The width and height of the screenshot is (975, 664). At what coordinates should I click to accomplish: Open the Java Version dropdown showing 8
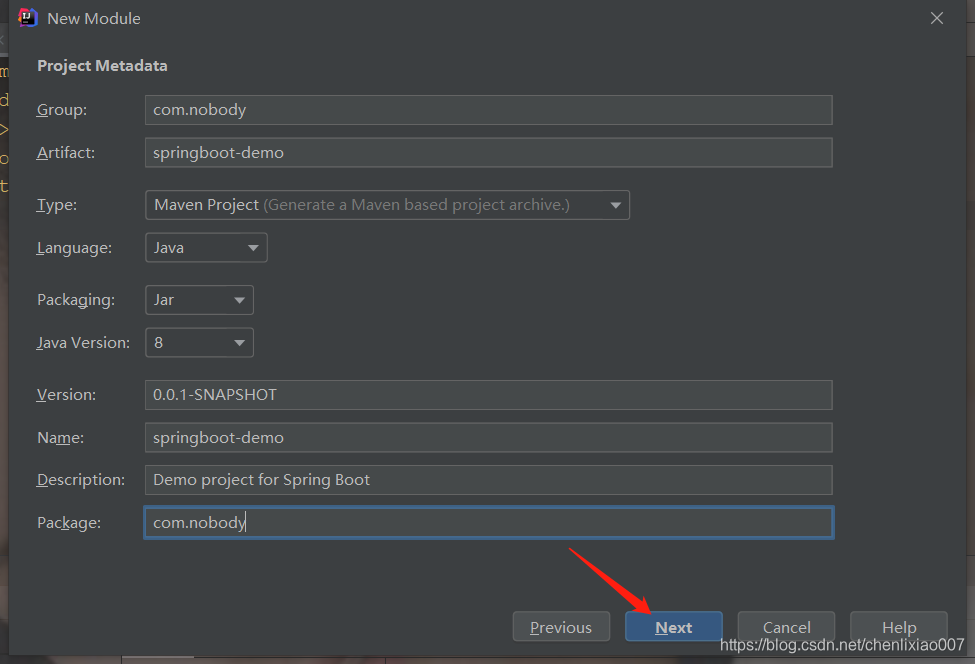click(200, 343)
